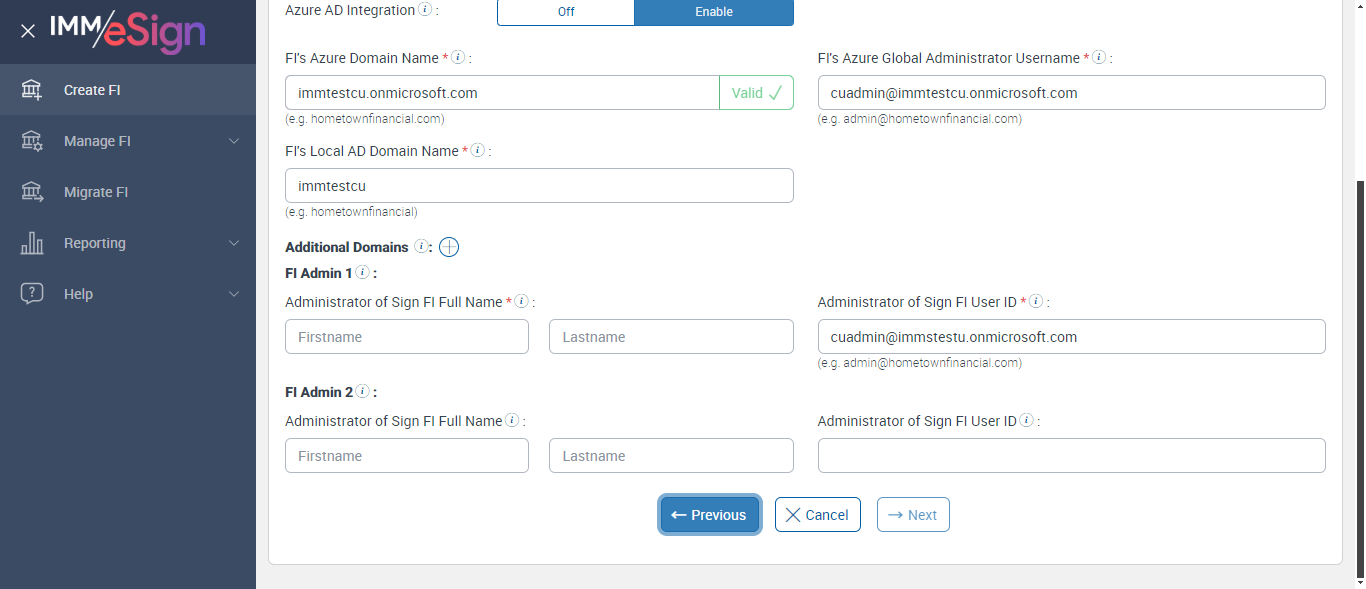Open Create FI in the sidebar

(x=128, y=90)
